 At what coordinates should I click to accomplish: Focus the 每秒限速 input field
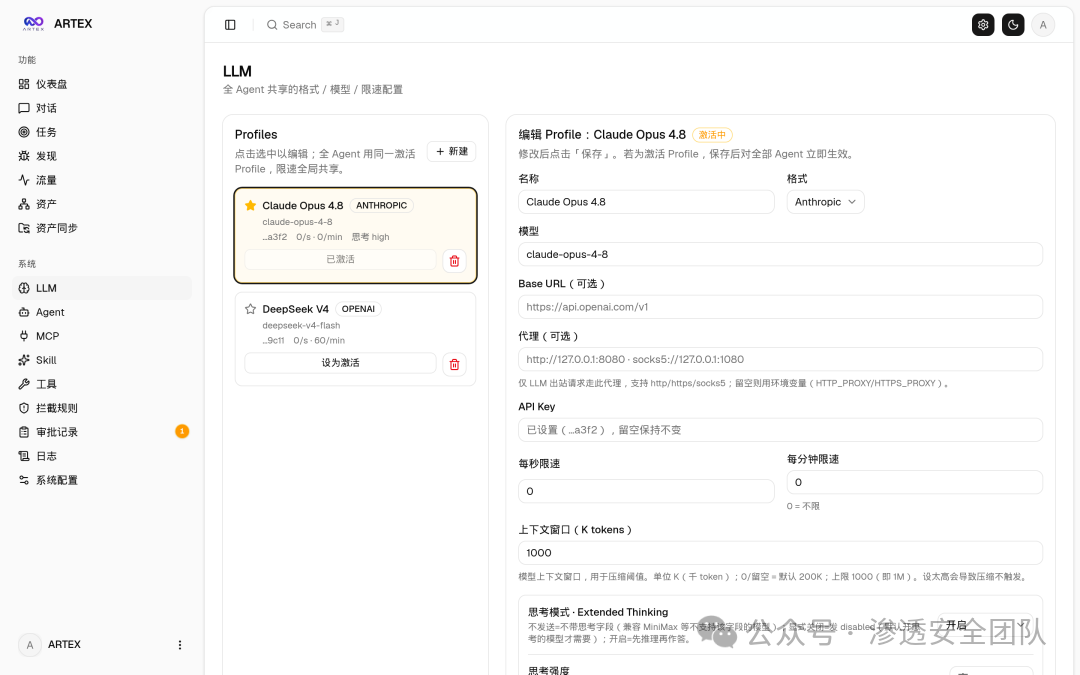tap(646, 491)
